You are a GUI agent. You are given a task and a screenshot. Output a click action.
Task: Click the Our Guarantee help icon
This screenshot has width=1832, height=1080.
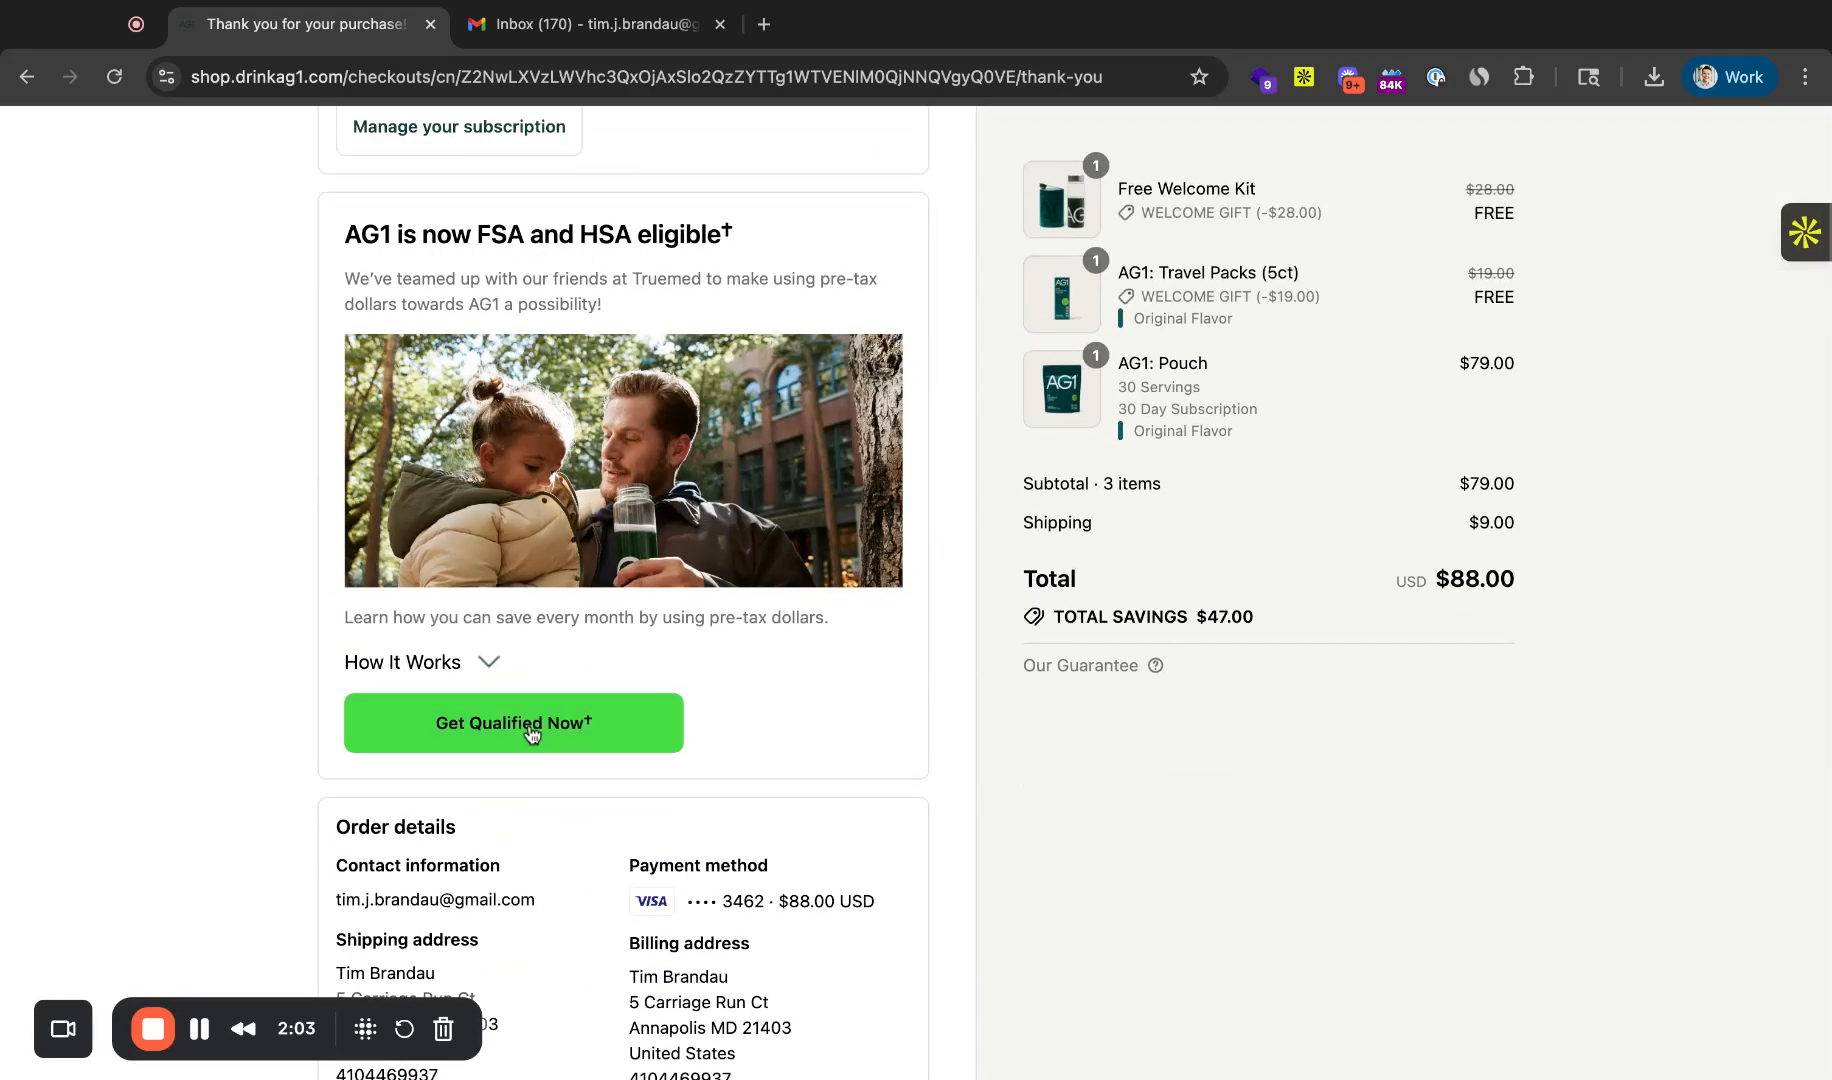click(x=1156, y=665)
